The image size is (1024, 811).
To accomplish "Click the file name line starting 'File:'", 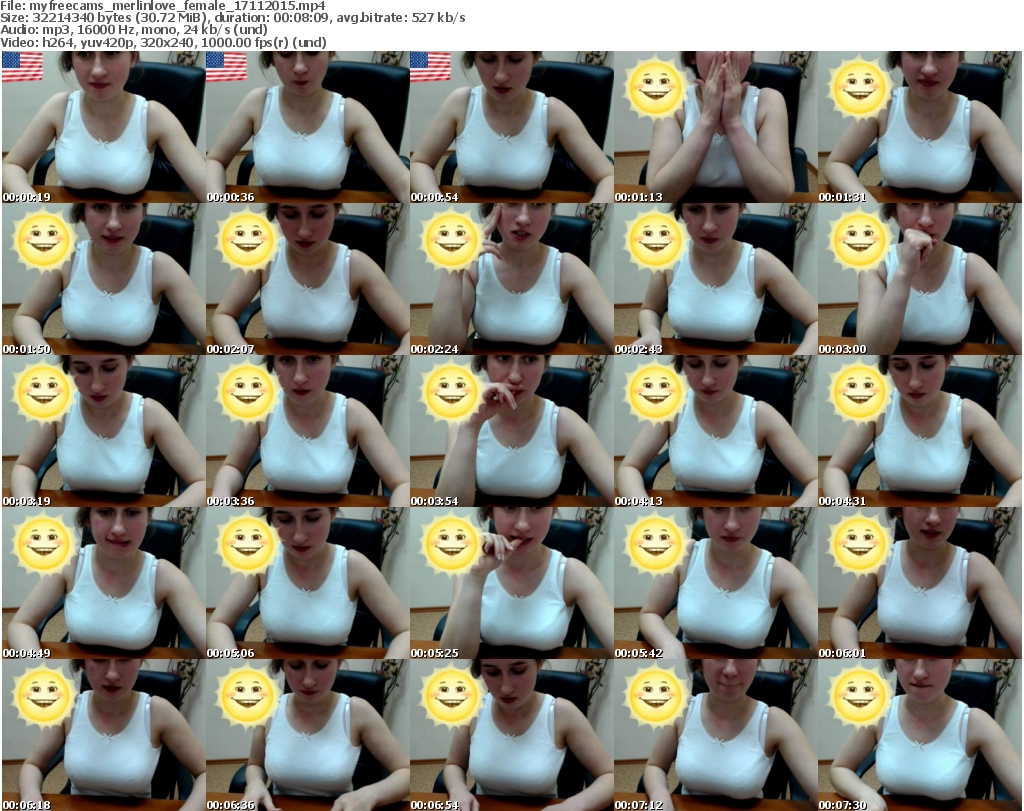I will (163, 6).
